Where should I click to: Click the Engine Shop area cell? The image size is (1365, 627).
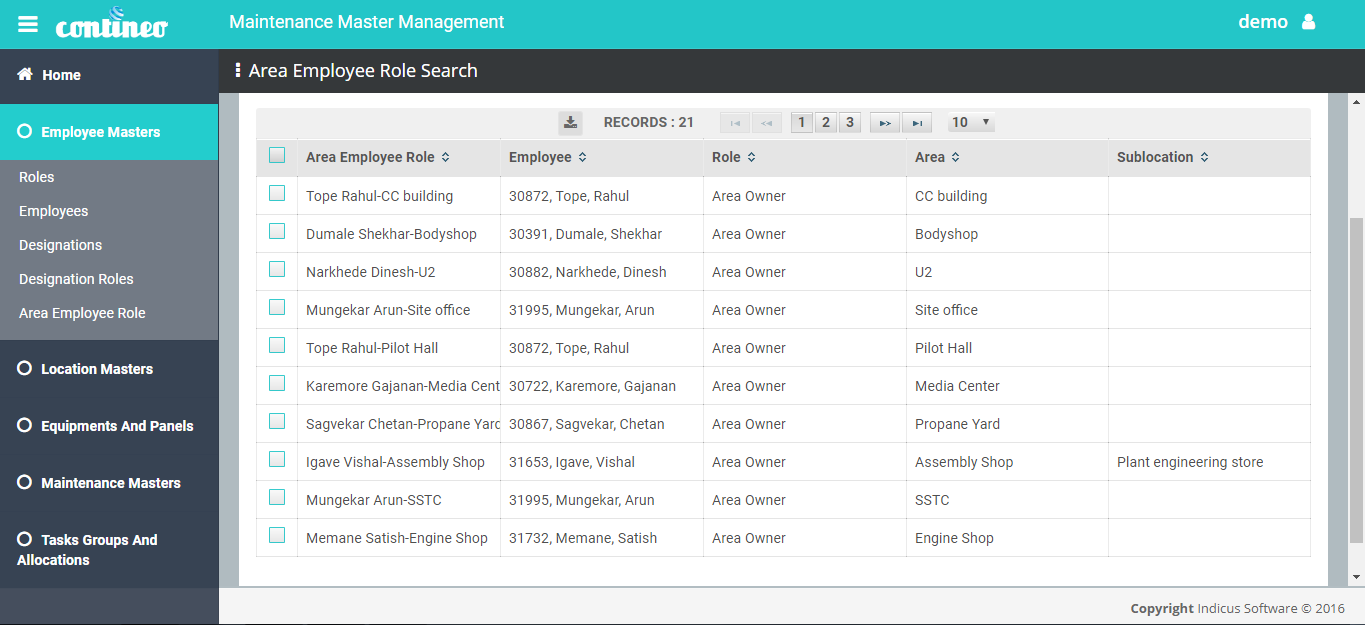1007,538
